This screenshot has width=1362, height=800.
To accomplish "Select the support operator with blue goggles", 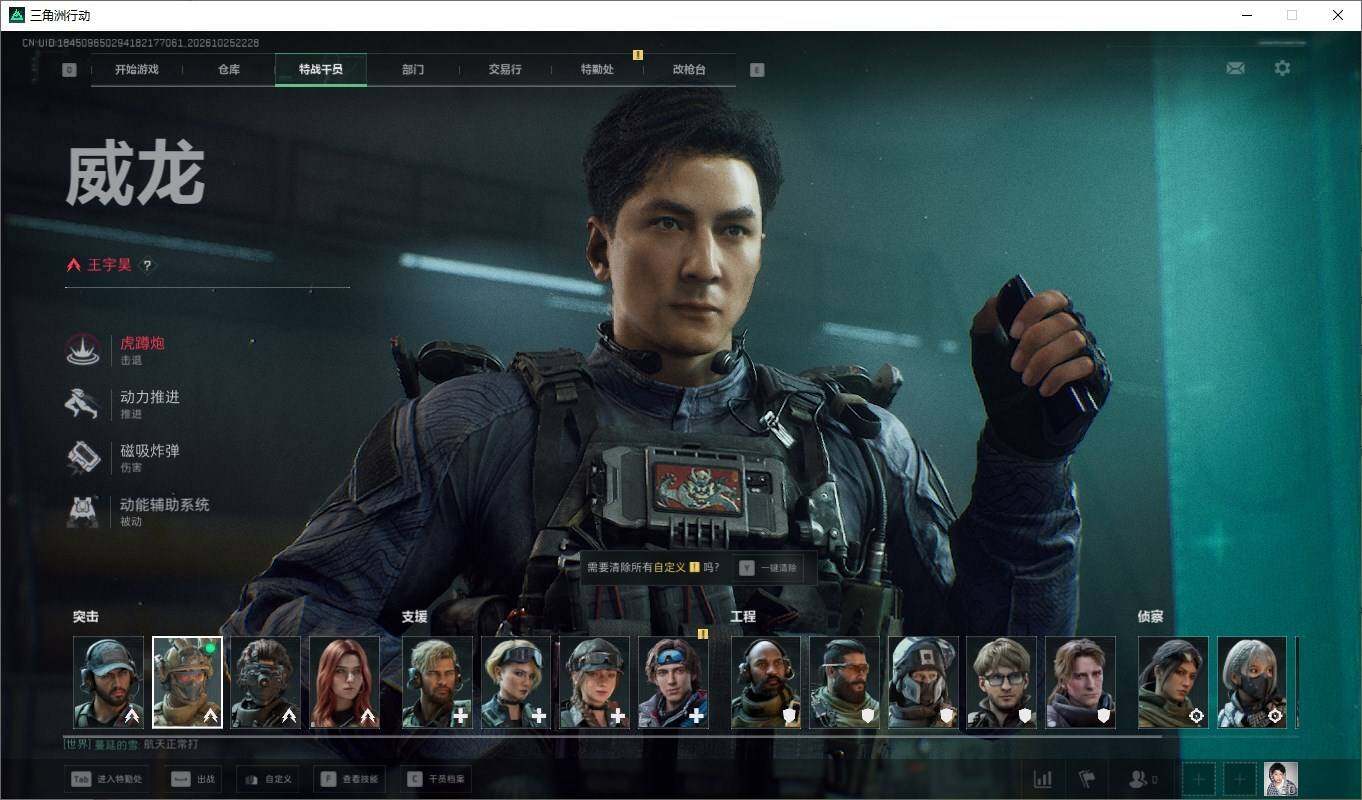I will click(x=674, y=682).
